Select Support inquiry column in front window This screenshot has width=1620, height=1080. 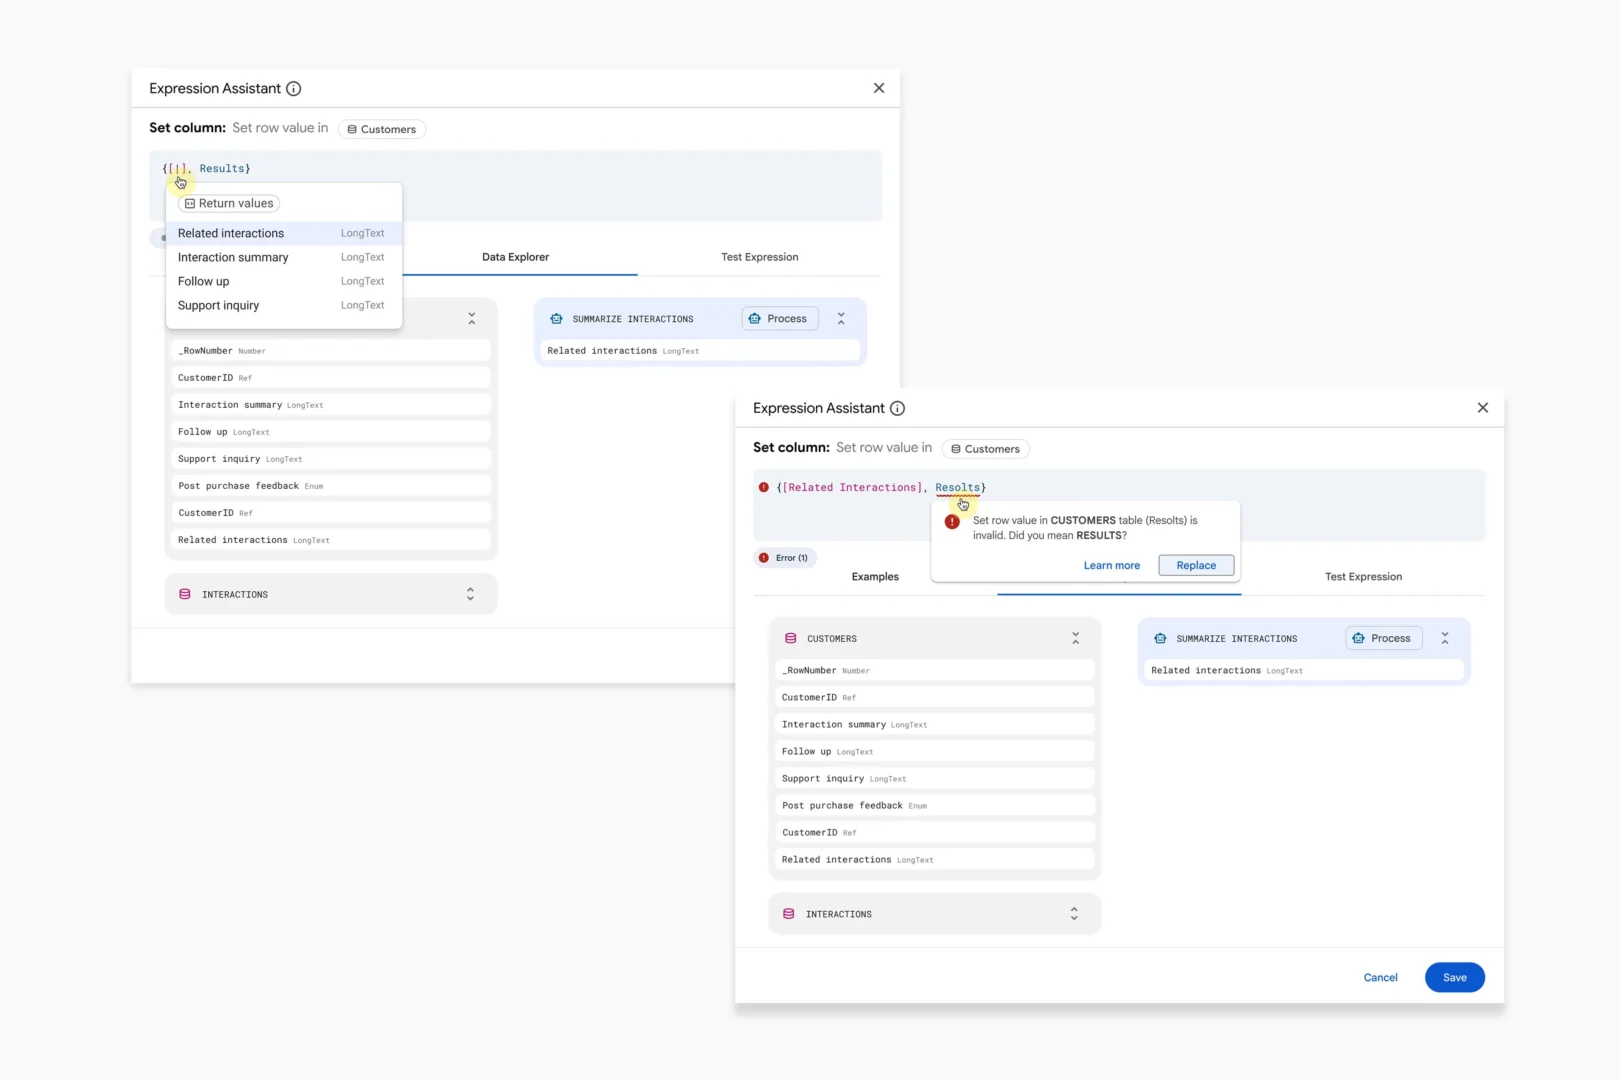click(x=935, y=778)
